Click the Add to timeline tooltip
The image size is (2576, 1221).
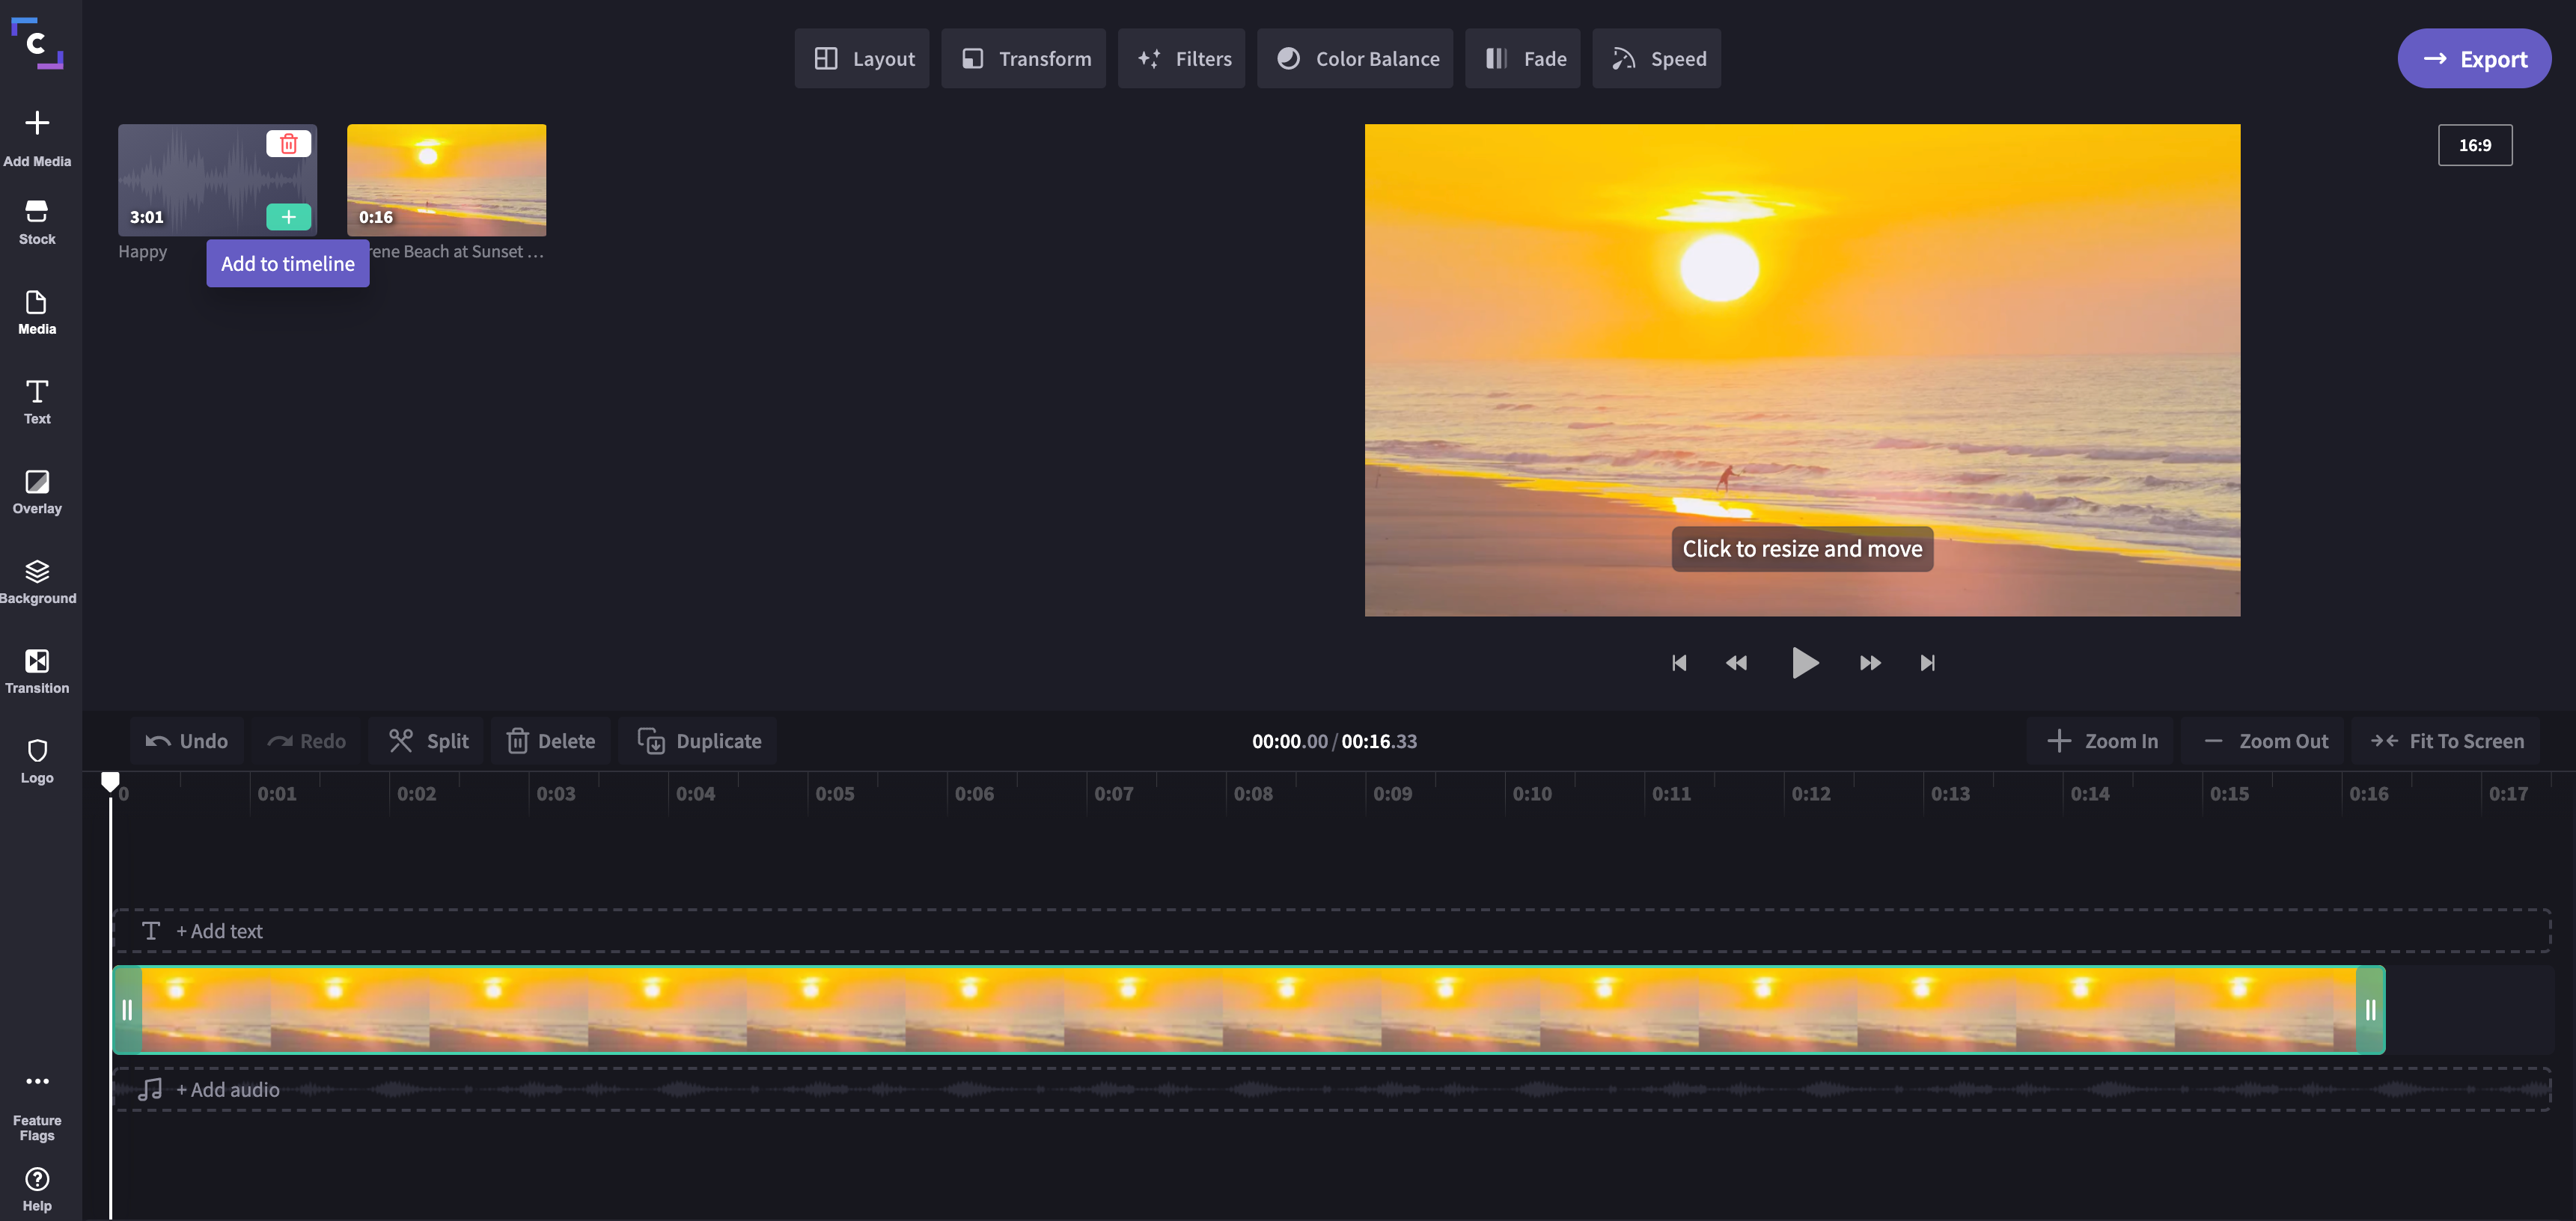tap(288, 264)
